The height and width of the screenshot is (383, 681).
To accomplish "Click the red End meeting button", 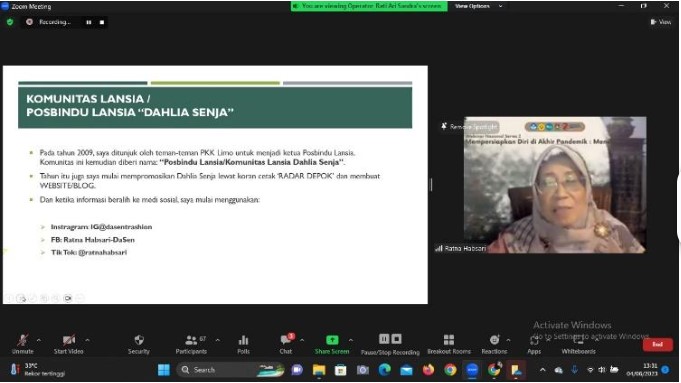I will (x=658, y=344).
